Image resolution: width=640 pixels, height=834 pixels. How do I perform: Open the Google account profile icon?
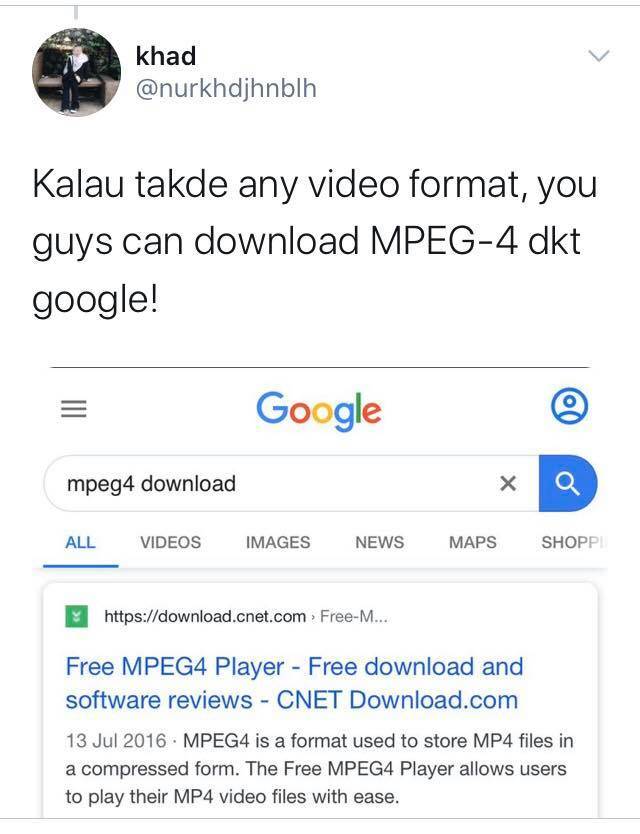569,406
